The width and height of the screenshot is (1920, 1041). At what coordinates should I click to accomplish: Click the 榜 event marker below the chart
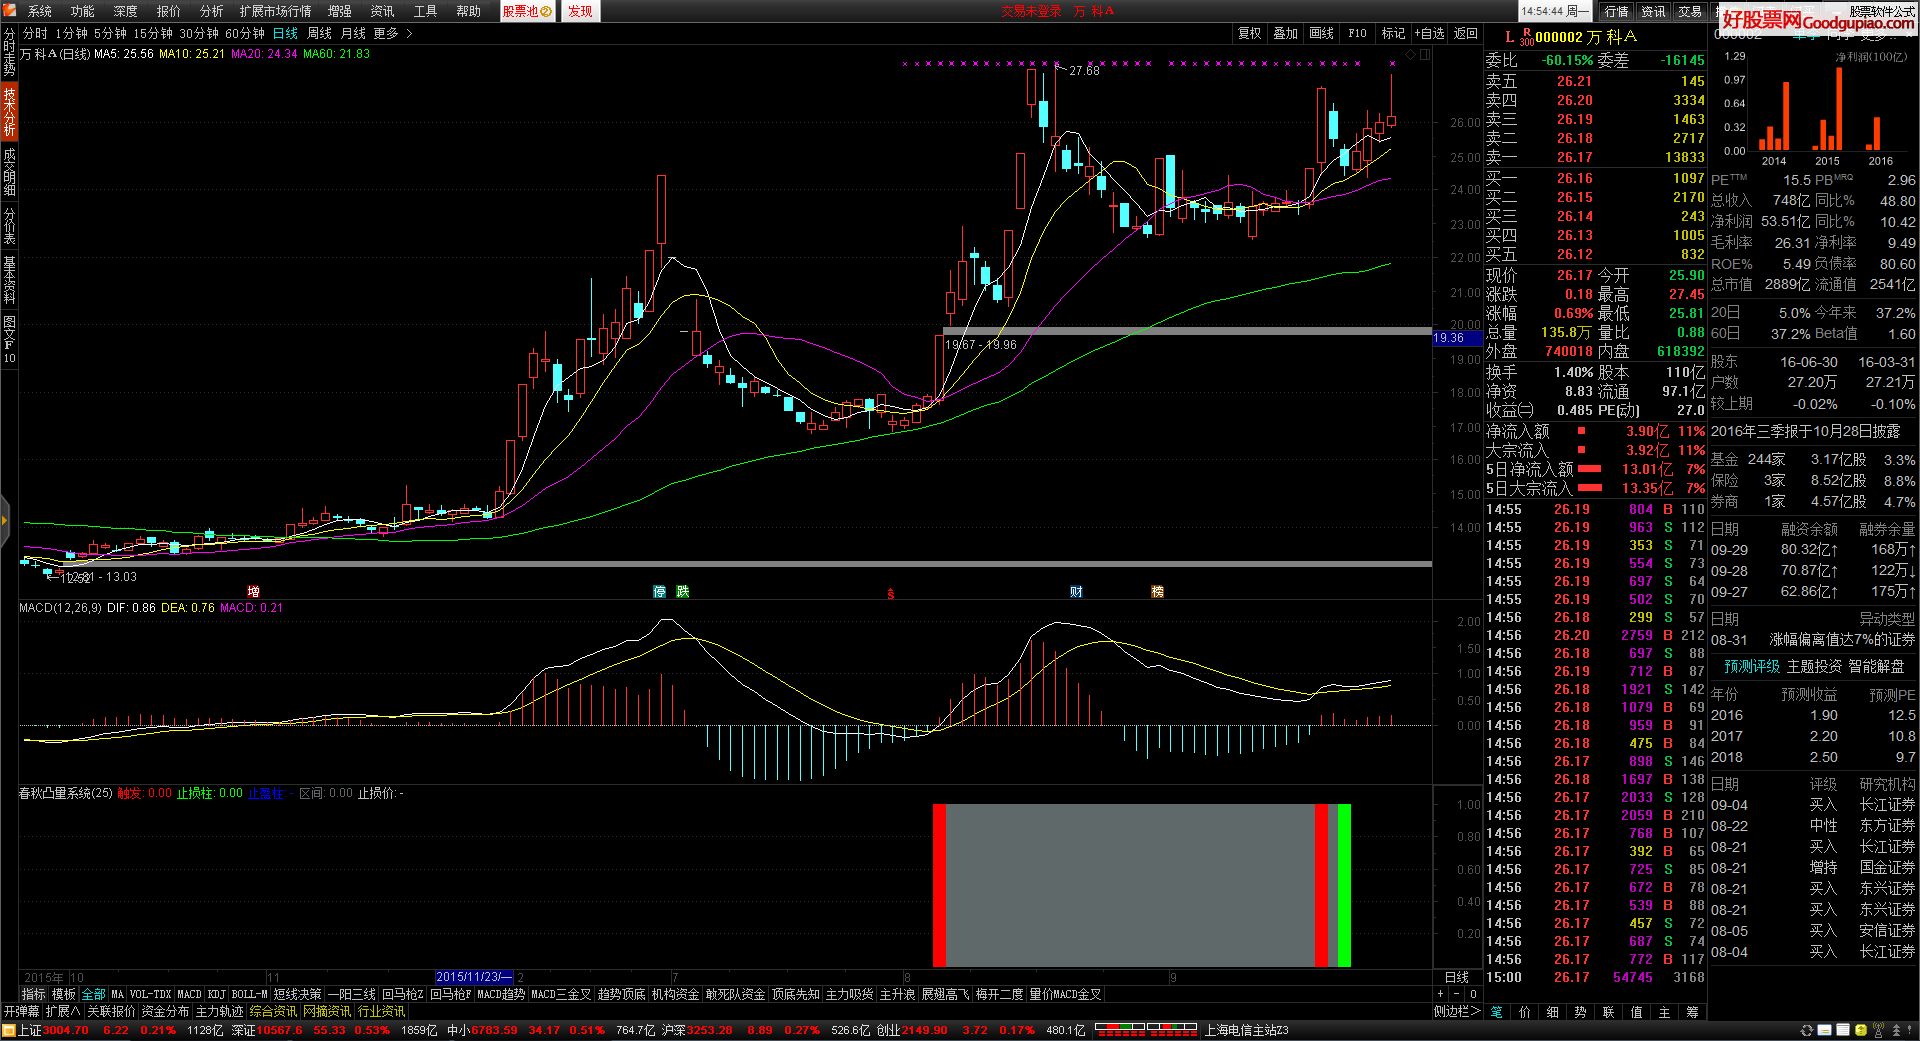[x=1158, y=592]
